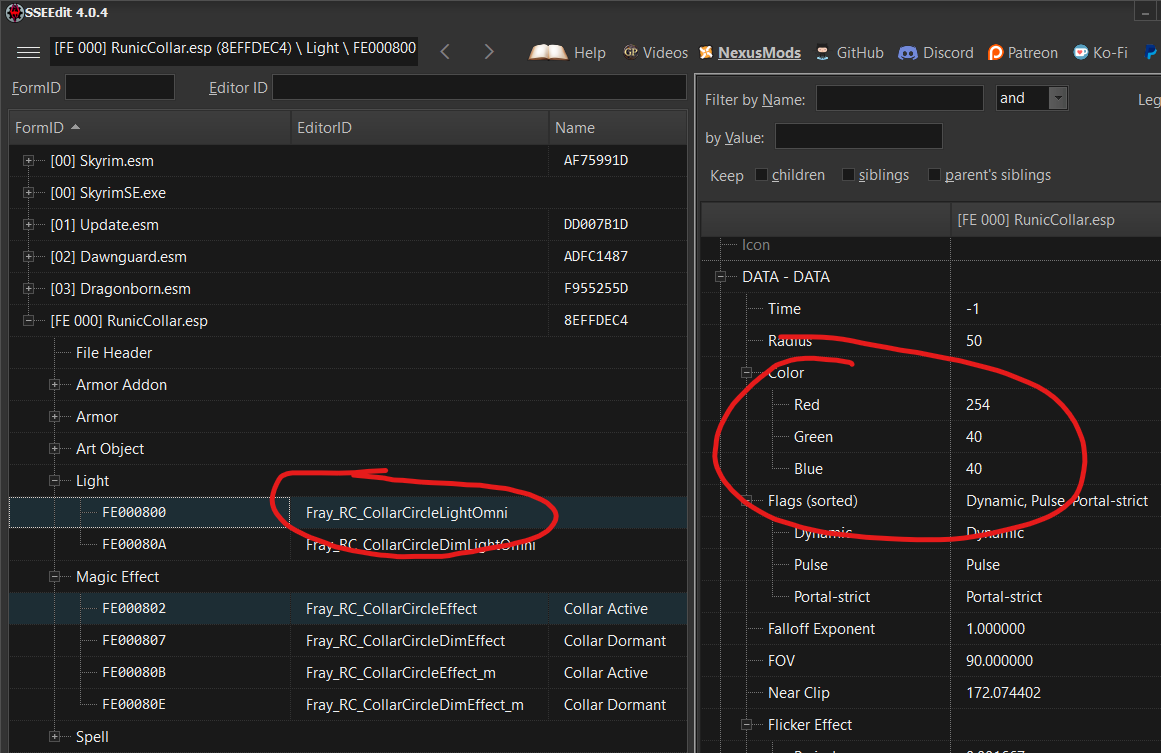Open the Ko-Fi link
The image size is (1161, 753).
[x=1108, y=53]
